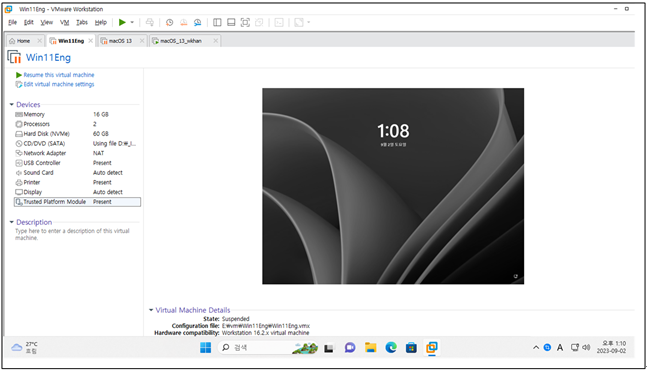This screenshot has width=647, height=371.
Task: Open the Edit menu
Action: coord(28,22)
